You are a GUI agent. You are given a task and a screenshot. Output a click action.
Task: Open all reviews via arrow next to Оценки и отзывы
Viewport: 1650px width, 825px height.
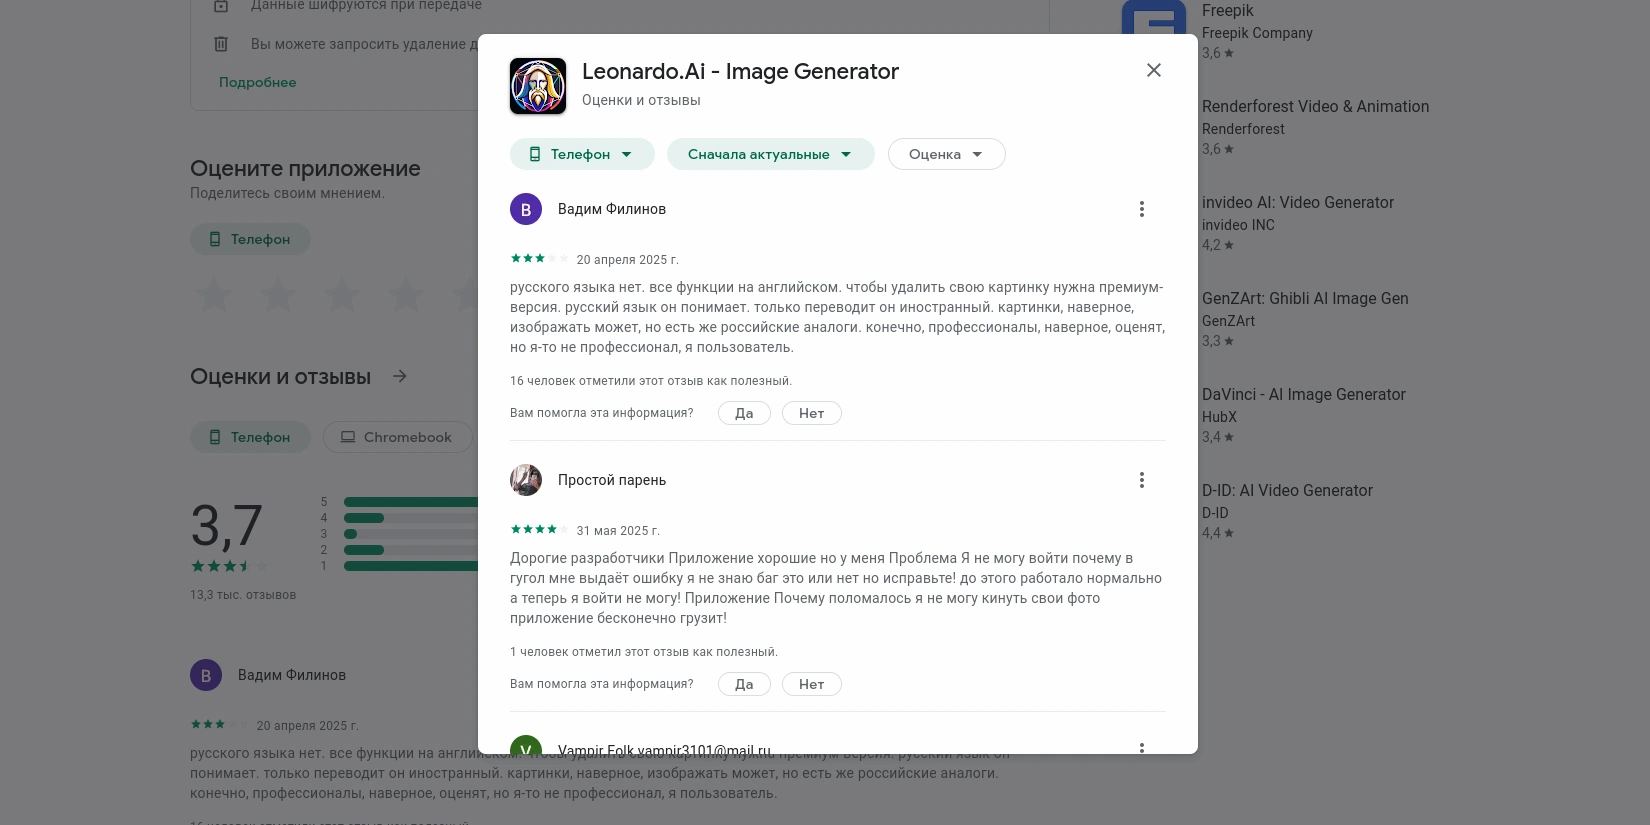coord(400,376)
